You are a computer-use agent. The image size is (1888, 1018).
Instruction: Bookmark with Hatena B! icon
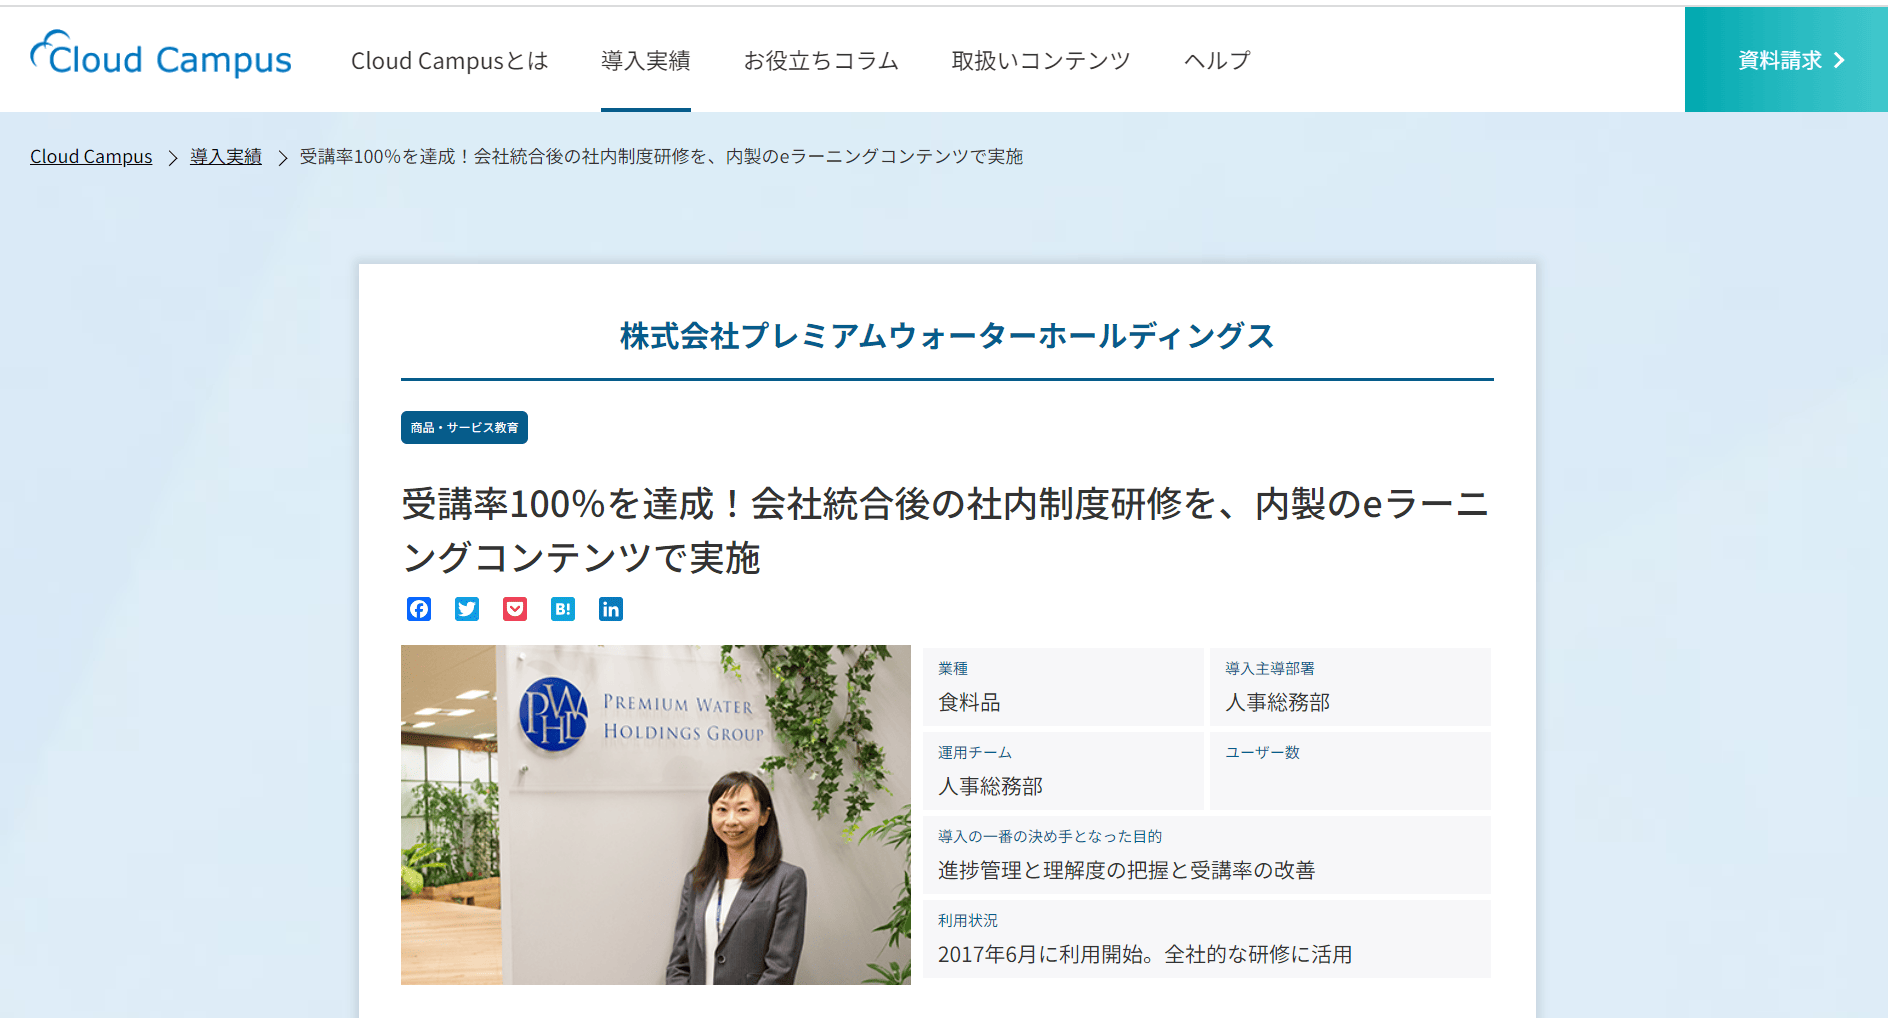click(x=563, y=609)
